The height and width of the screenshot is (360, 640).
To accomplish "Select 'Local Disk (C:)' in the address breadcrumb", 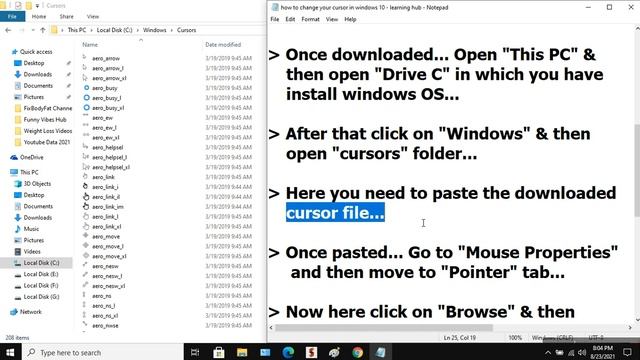I will coord(114,30).
